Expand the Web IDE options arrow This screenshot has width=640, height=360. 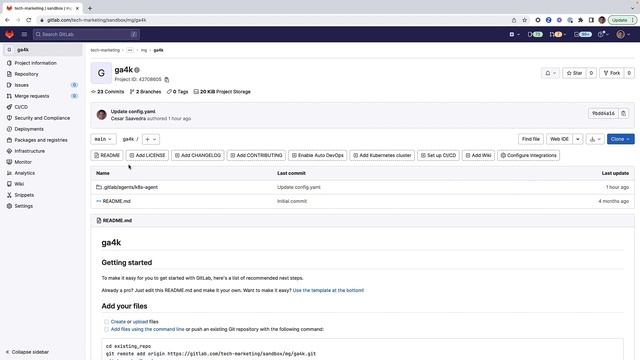point(578,139)
